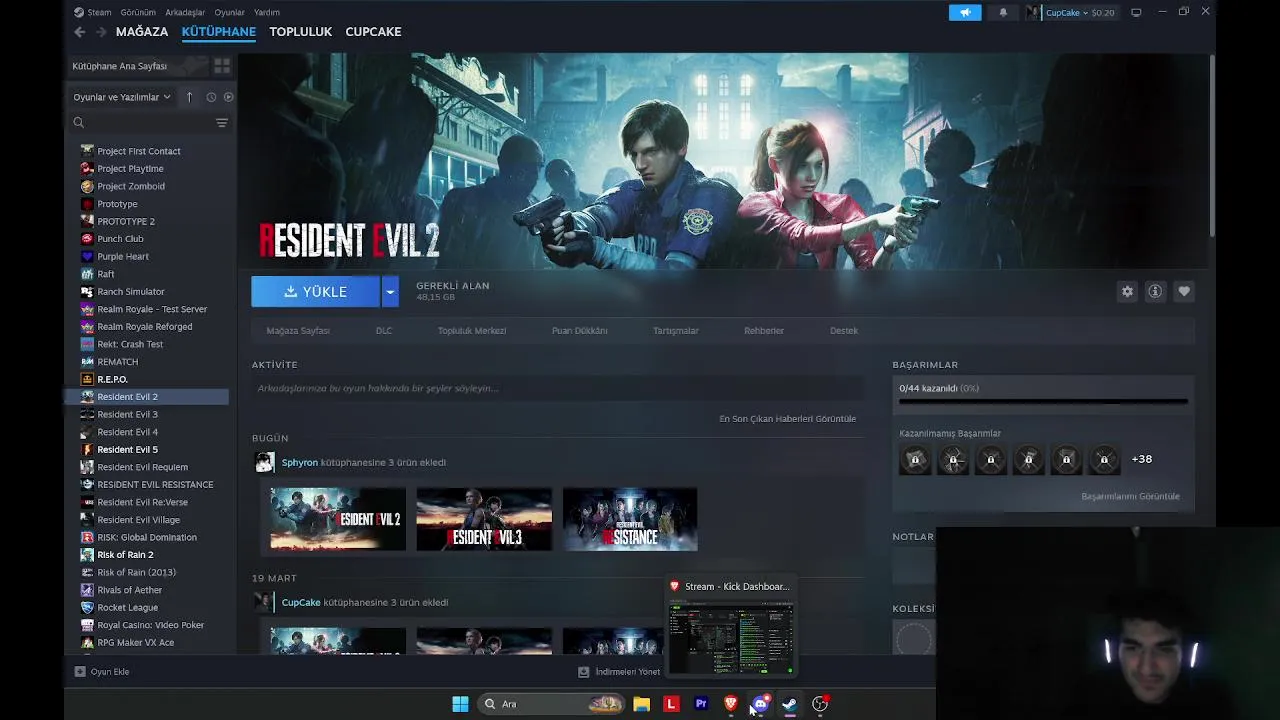
Task: Open the Mağaza Sayfası link
Action: pos(298,331)
